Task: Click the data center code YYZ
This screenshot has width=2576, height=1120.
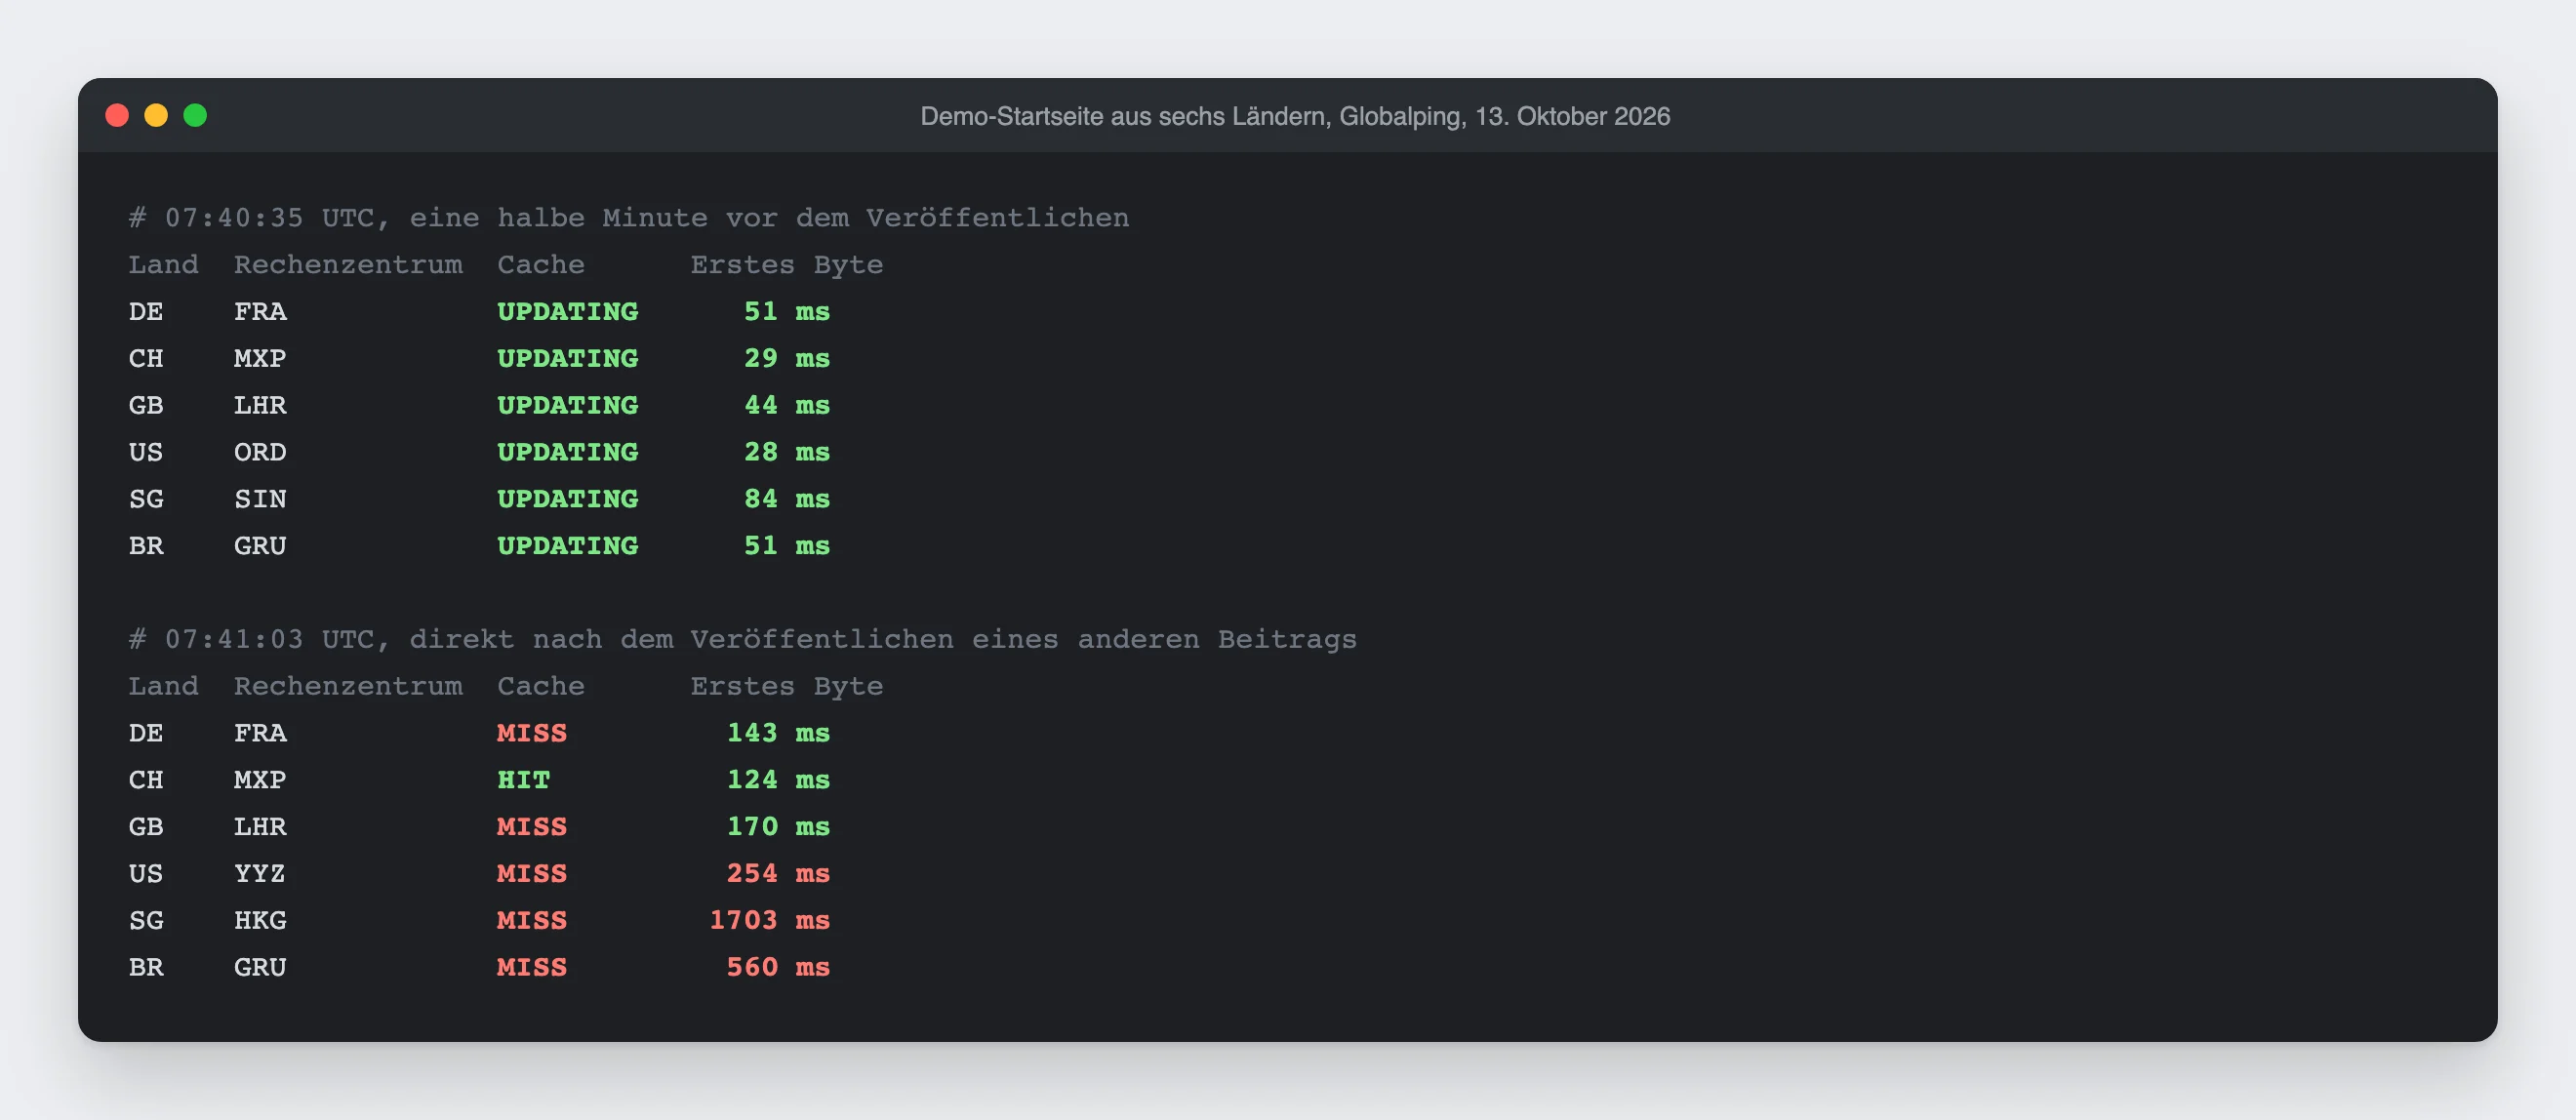Action: [260, 873]
